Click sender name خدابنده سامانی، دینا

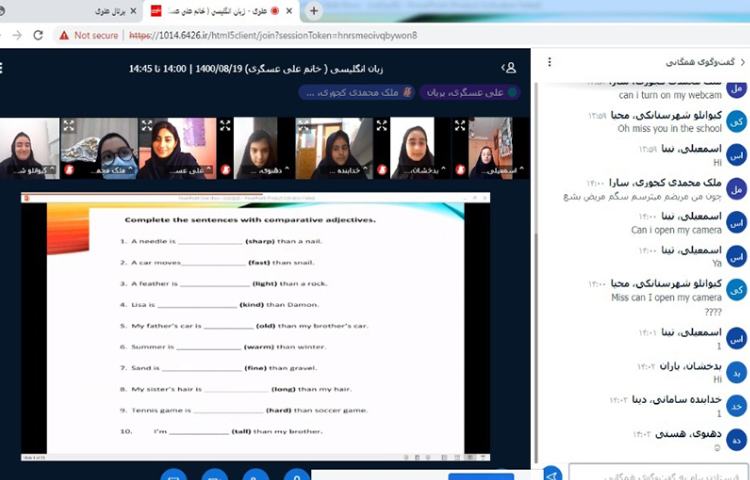tap(676, 399)
